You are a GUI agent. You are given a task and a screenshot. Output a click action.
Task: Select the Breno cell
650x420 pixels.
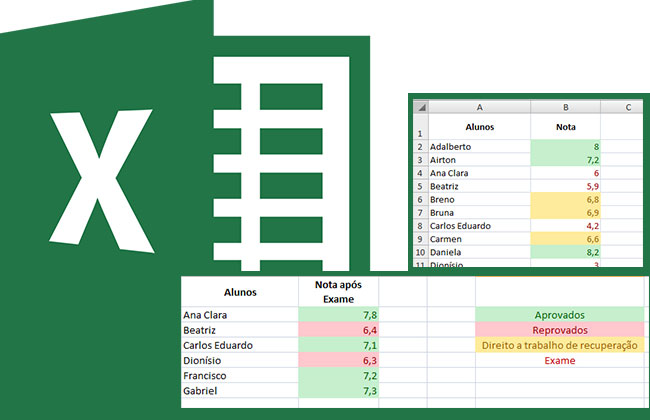point(479,199)
